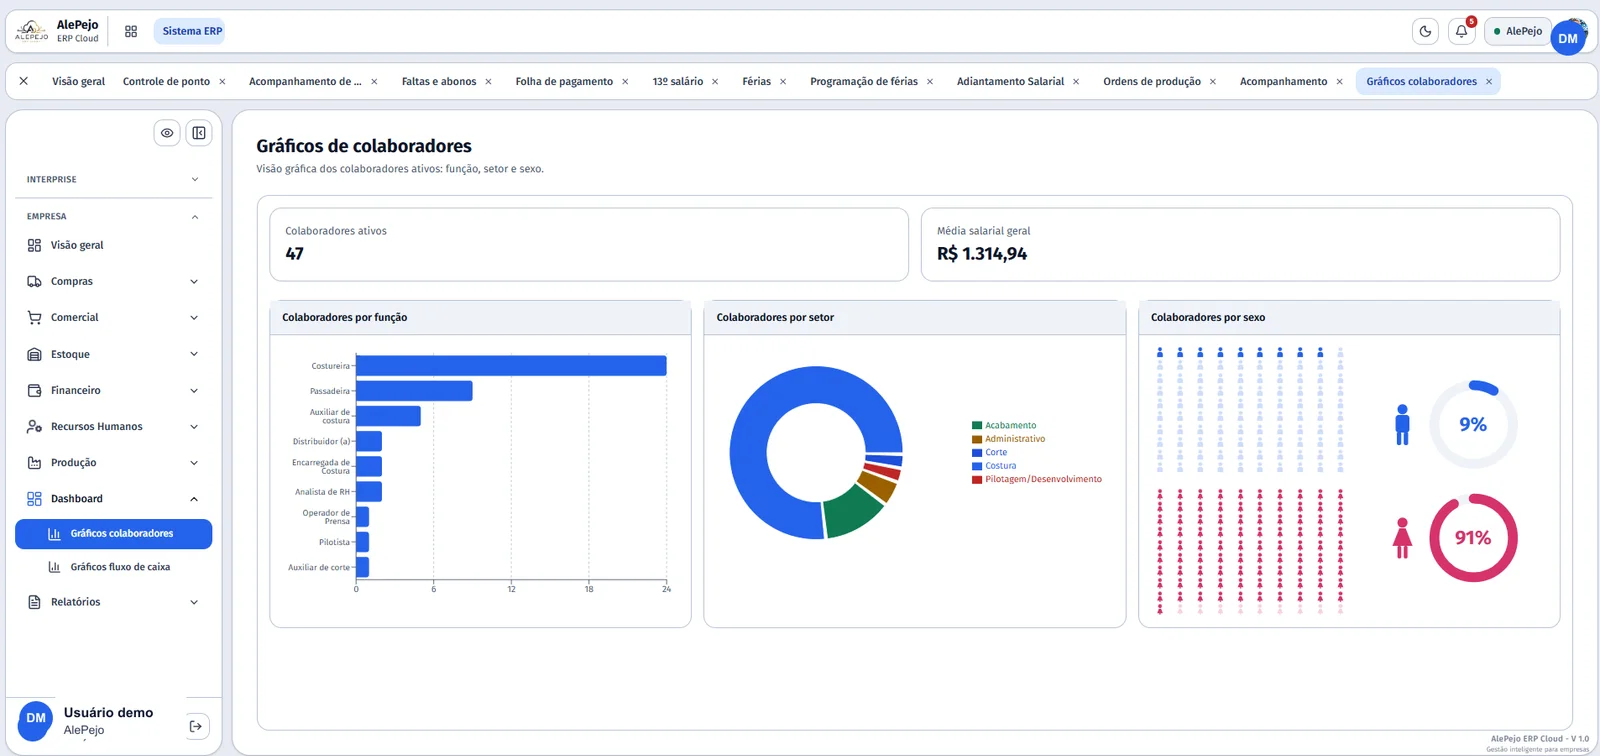Viewport: 1600px width, 756px height.
Task: Open the DM user avatar in the top-right header
Action: (1568, 38)
